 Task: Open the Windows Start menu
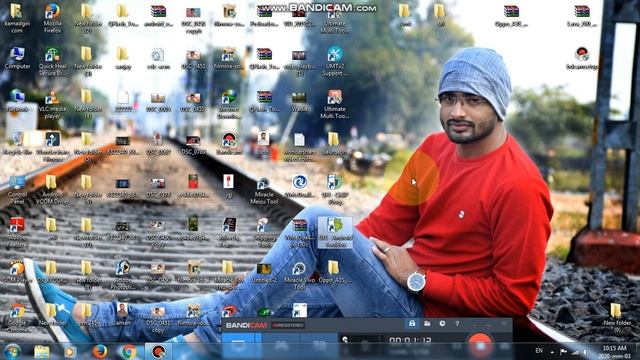click(x=12, y=351)
